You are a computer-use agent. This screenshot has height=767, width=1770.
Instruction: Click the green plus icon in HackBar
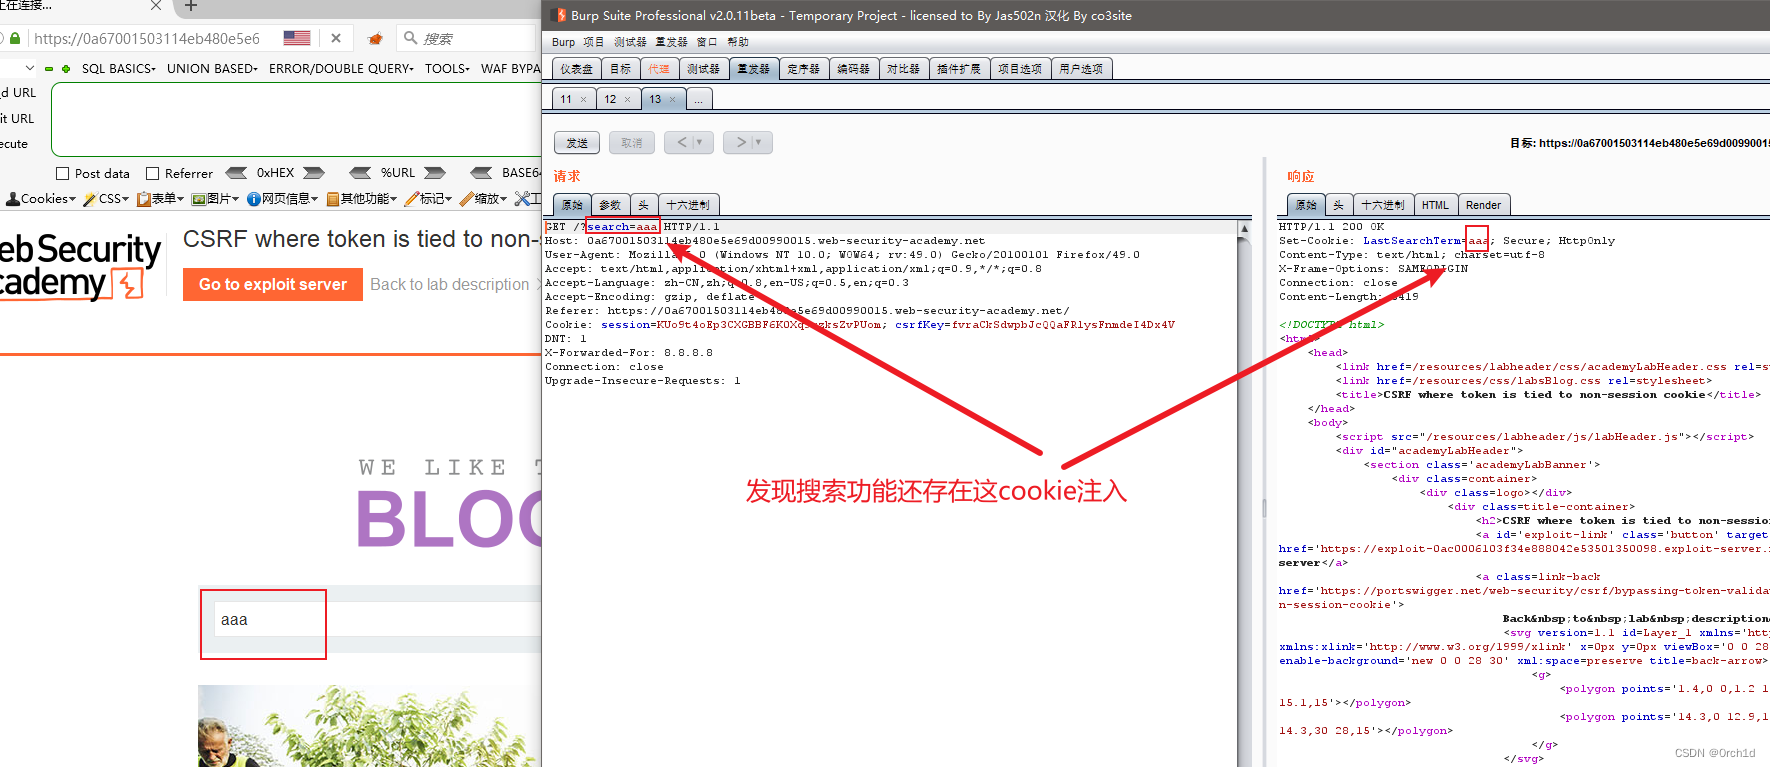click(66, 69)
